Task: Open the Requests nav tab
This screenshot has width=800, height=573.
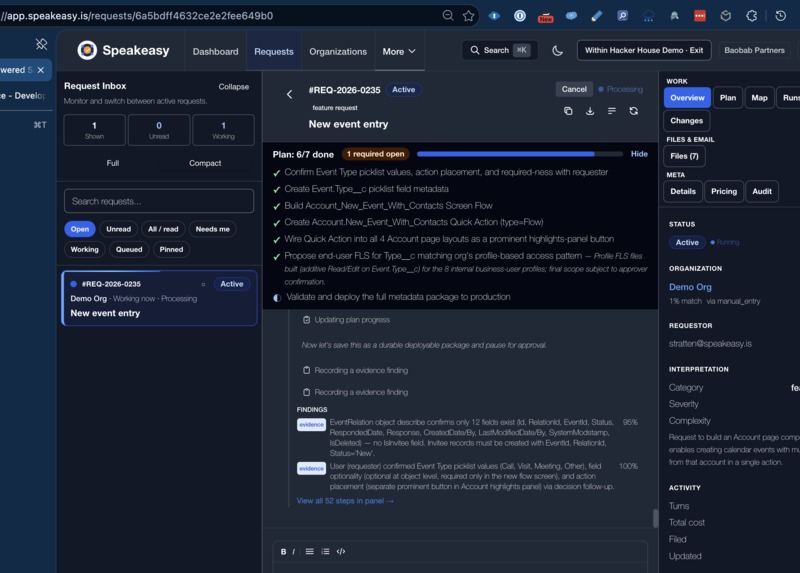Action: 274,52
